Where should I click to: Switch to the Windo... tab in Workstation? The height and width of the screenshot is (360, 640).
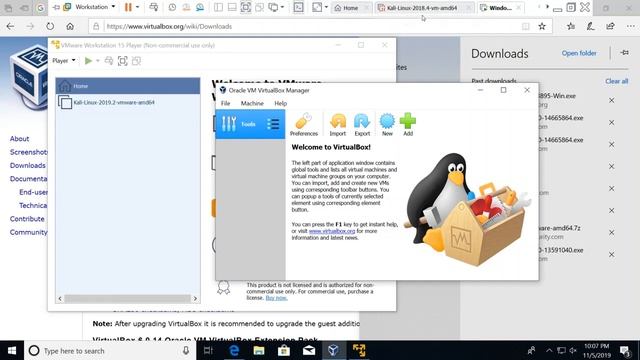tap(500, 8)
